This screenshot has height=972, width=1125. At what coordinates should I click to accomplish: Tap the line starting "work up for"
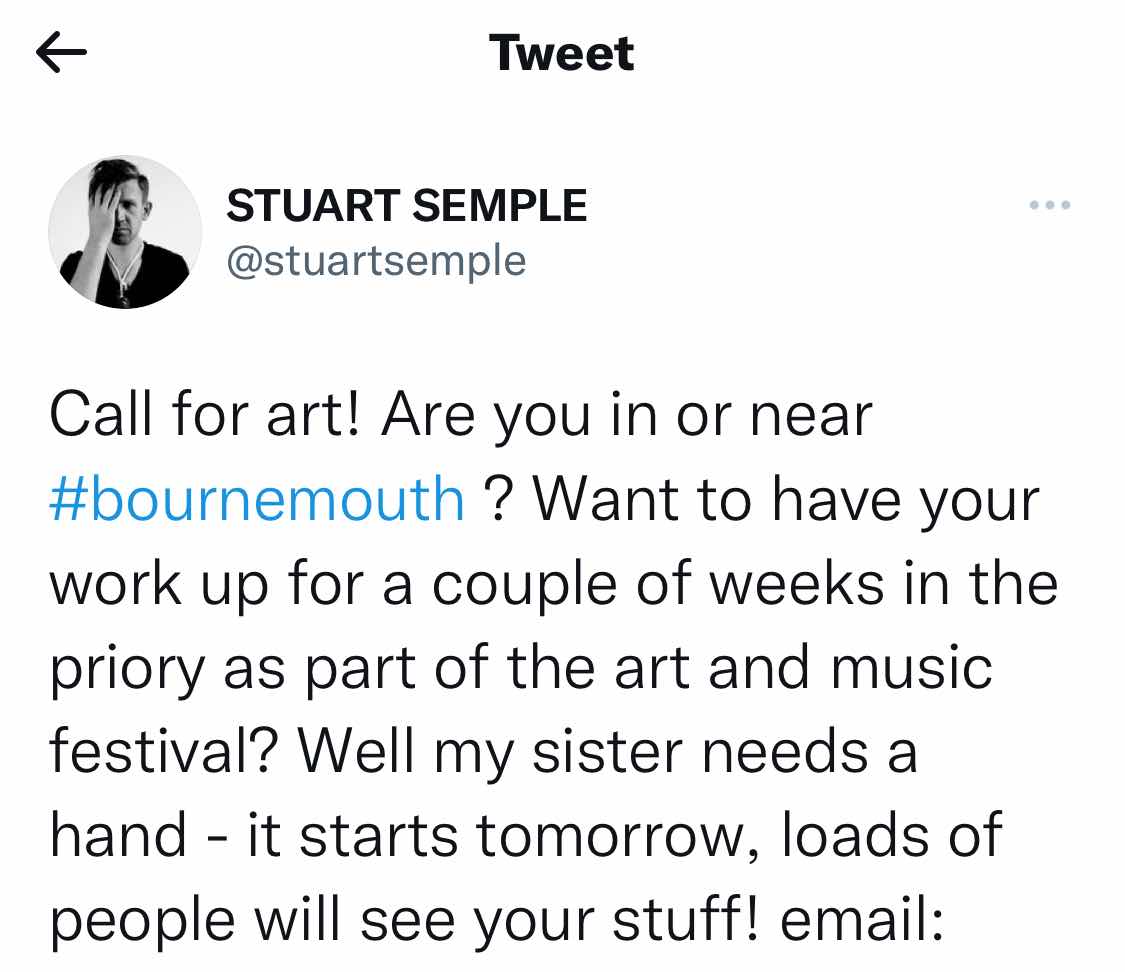(x=554, y=585)
